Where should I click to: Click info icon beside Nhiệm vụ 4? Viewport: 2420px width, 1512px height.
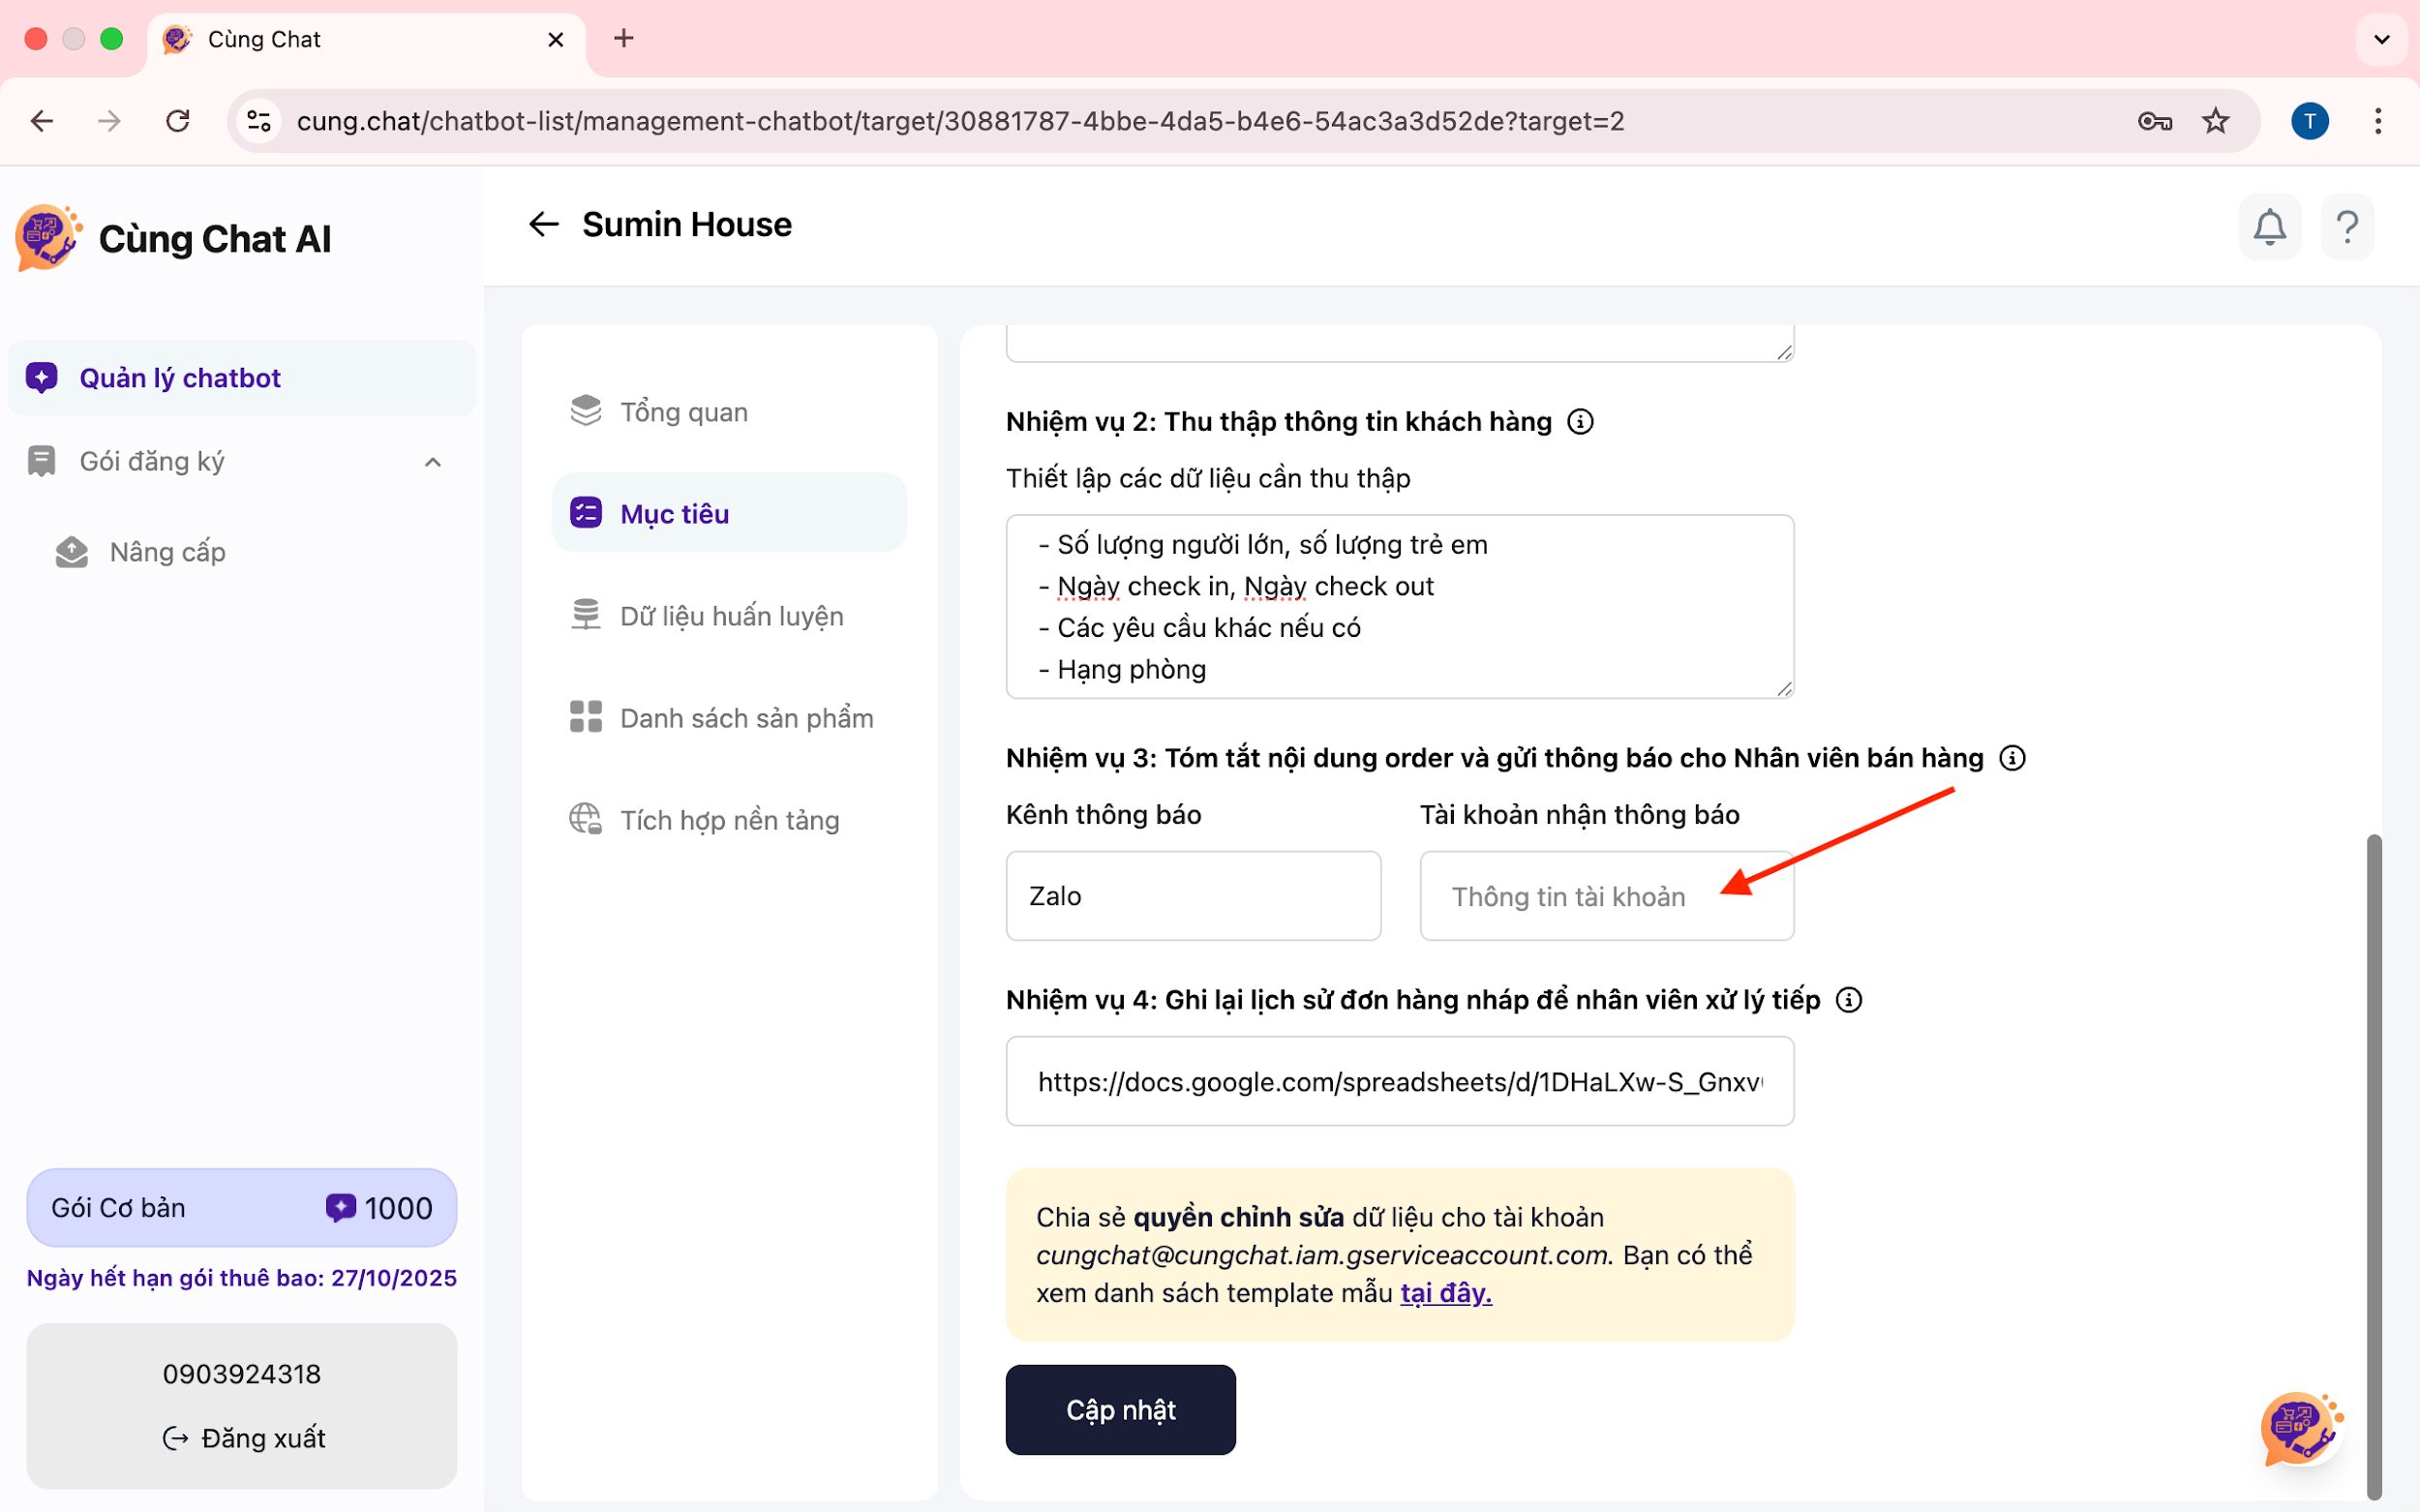(1849, 1000)
